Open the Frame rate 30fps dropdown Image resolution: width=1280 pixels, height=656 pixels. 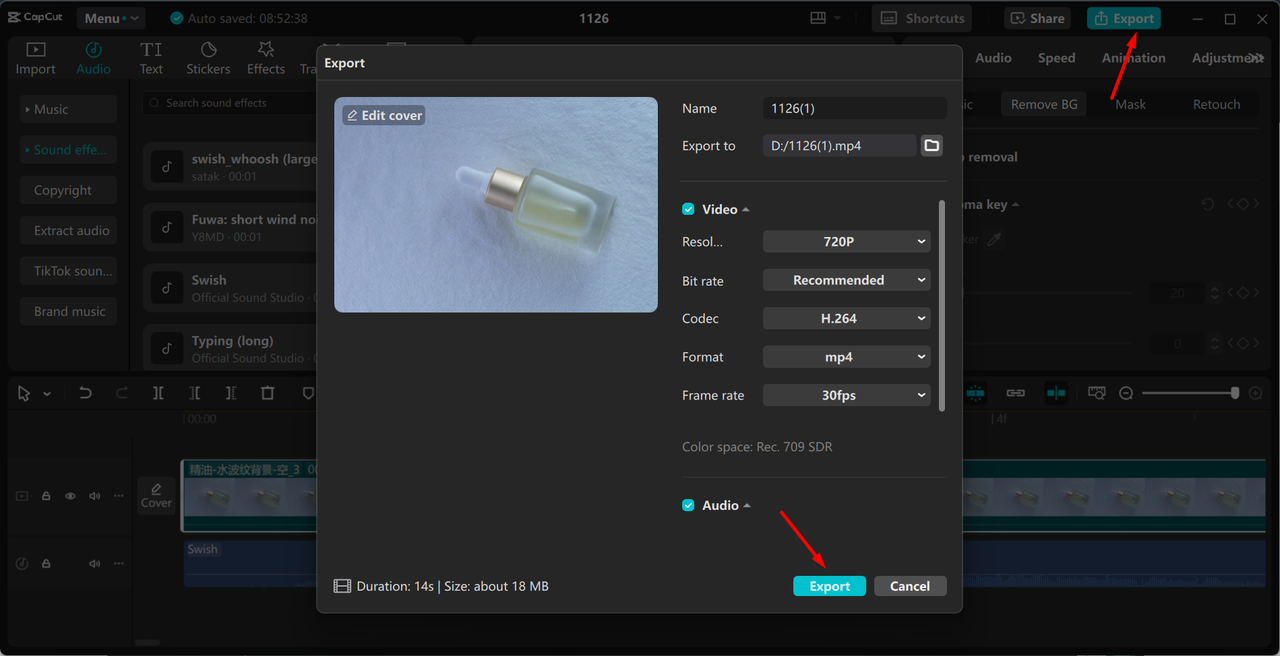coord(847,395)
